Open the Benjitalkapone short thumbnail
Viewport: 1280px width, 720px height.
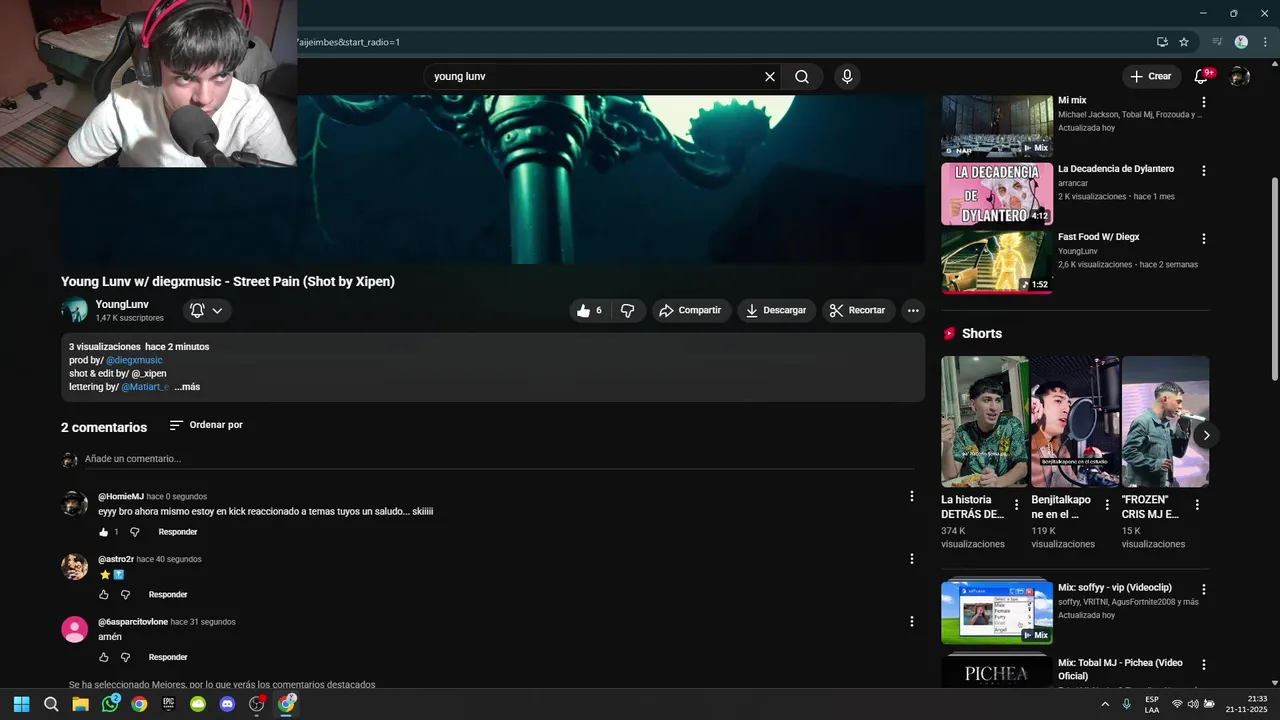(1075, 422)
